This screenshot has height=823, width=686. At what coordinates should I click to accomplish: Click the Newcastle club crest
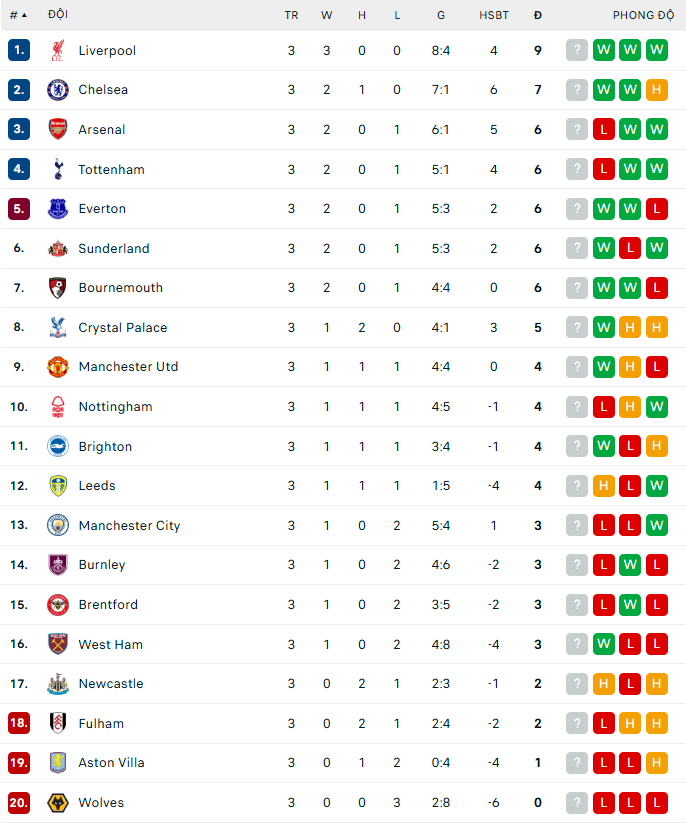coord(58,684)
